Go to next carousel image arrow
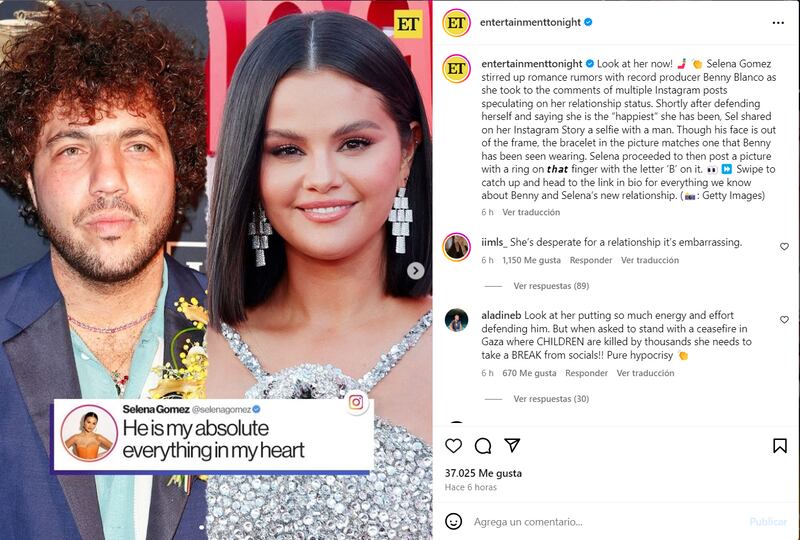The width and height of the screenshot is (800, 540). [x=415, y=271]
